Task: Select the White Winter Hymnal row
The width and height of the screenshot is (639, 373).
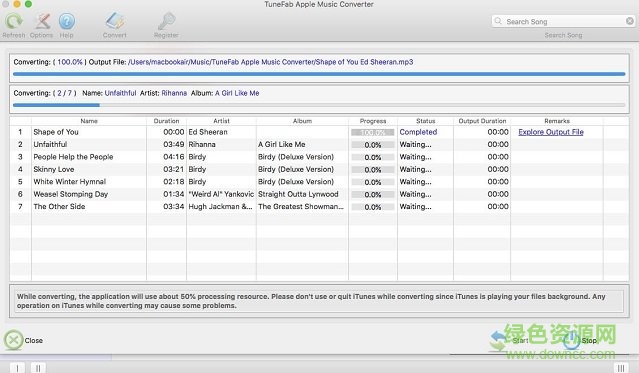Action: coord(319,182)
